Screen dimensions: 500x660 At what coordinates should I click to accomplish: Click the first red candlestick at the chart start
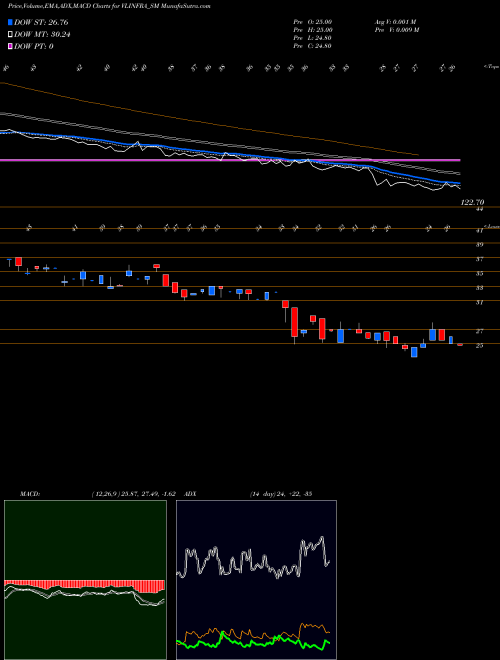19,261
